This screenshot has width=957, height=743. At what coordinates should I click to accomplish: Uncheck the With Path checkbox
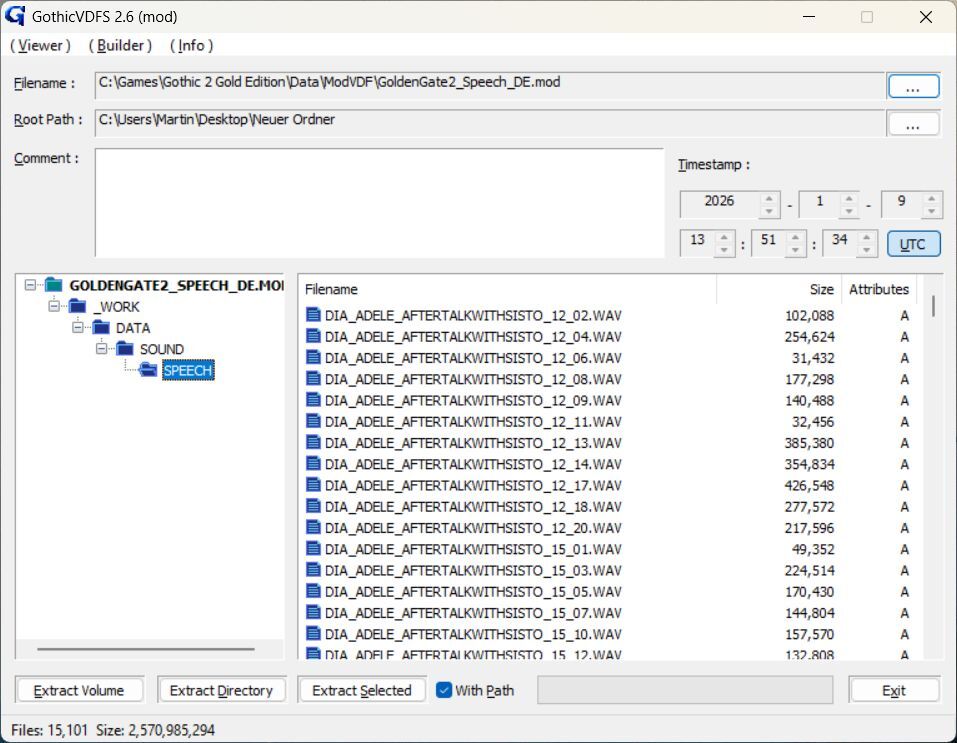pos(445,690)
